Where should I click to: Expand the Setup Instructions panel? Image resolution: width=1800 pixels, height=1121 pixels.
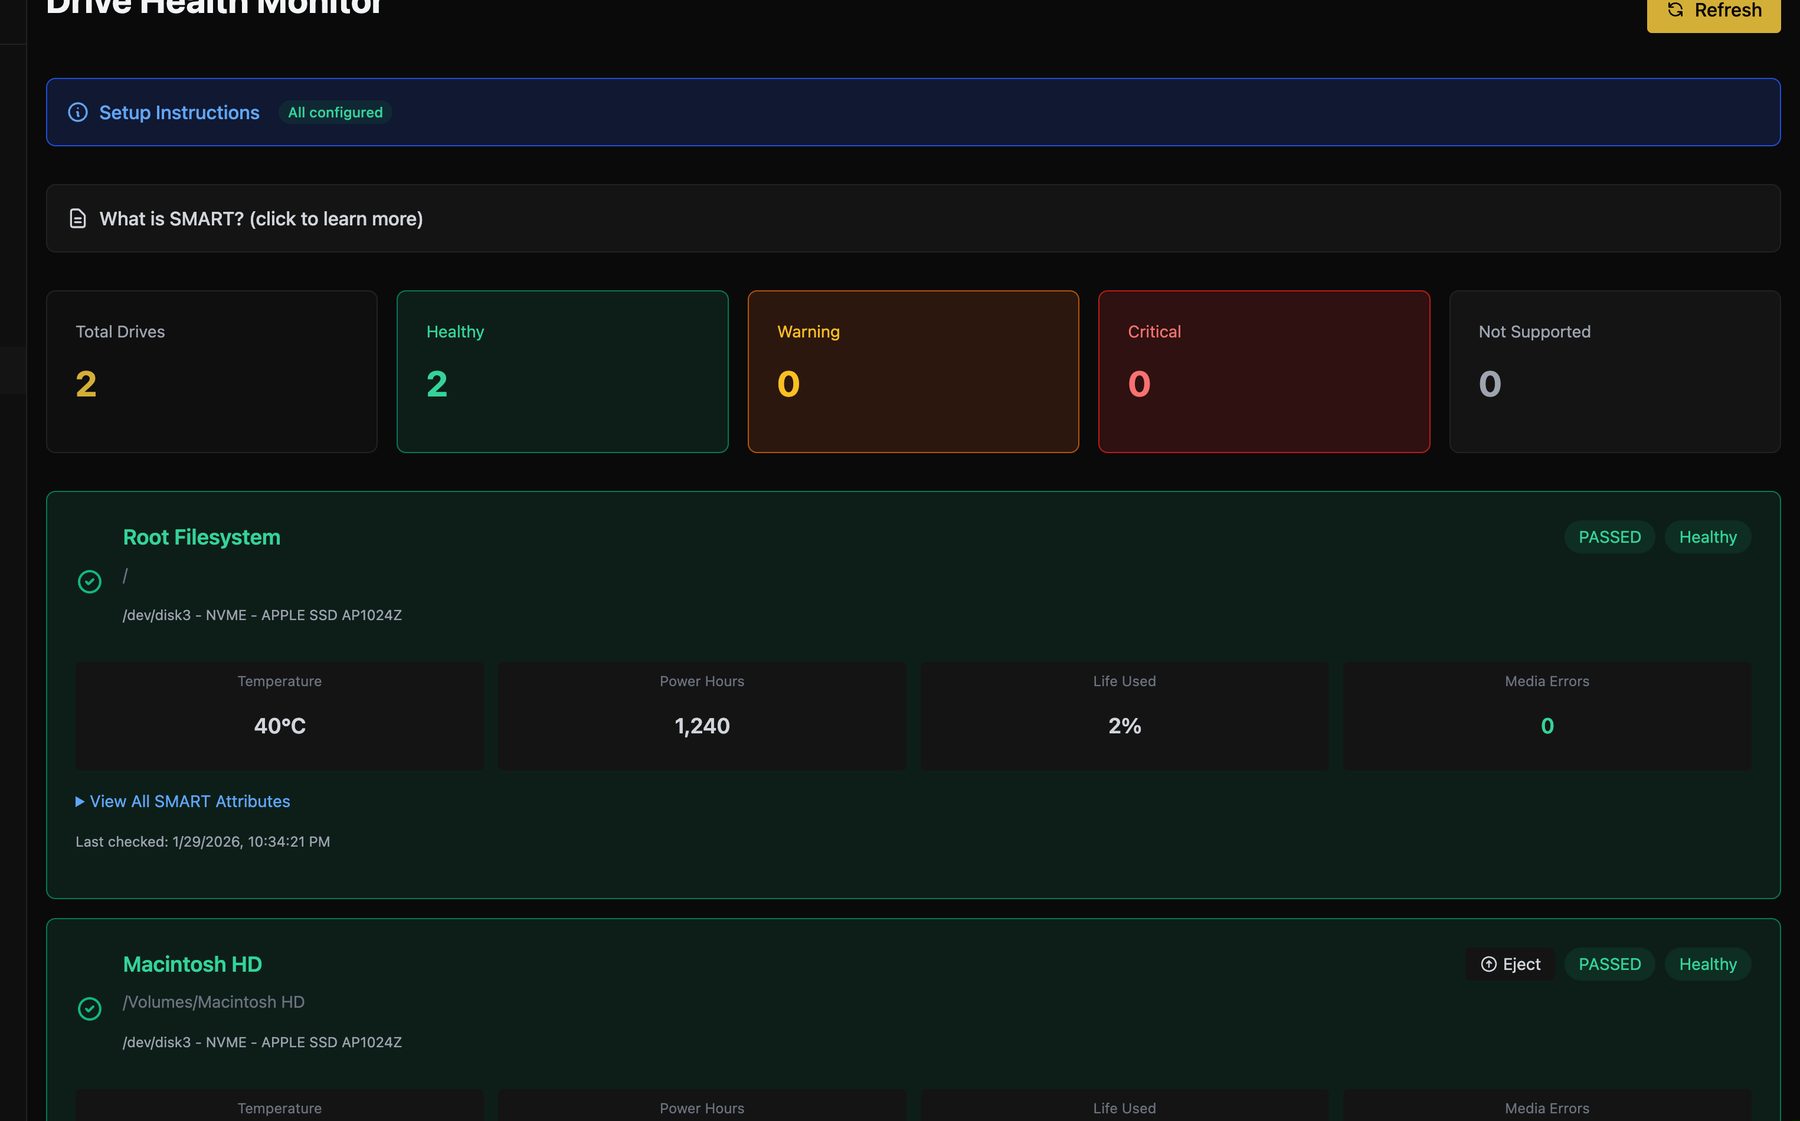(179, 112)
